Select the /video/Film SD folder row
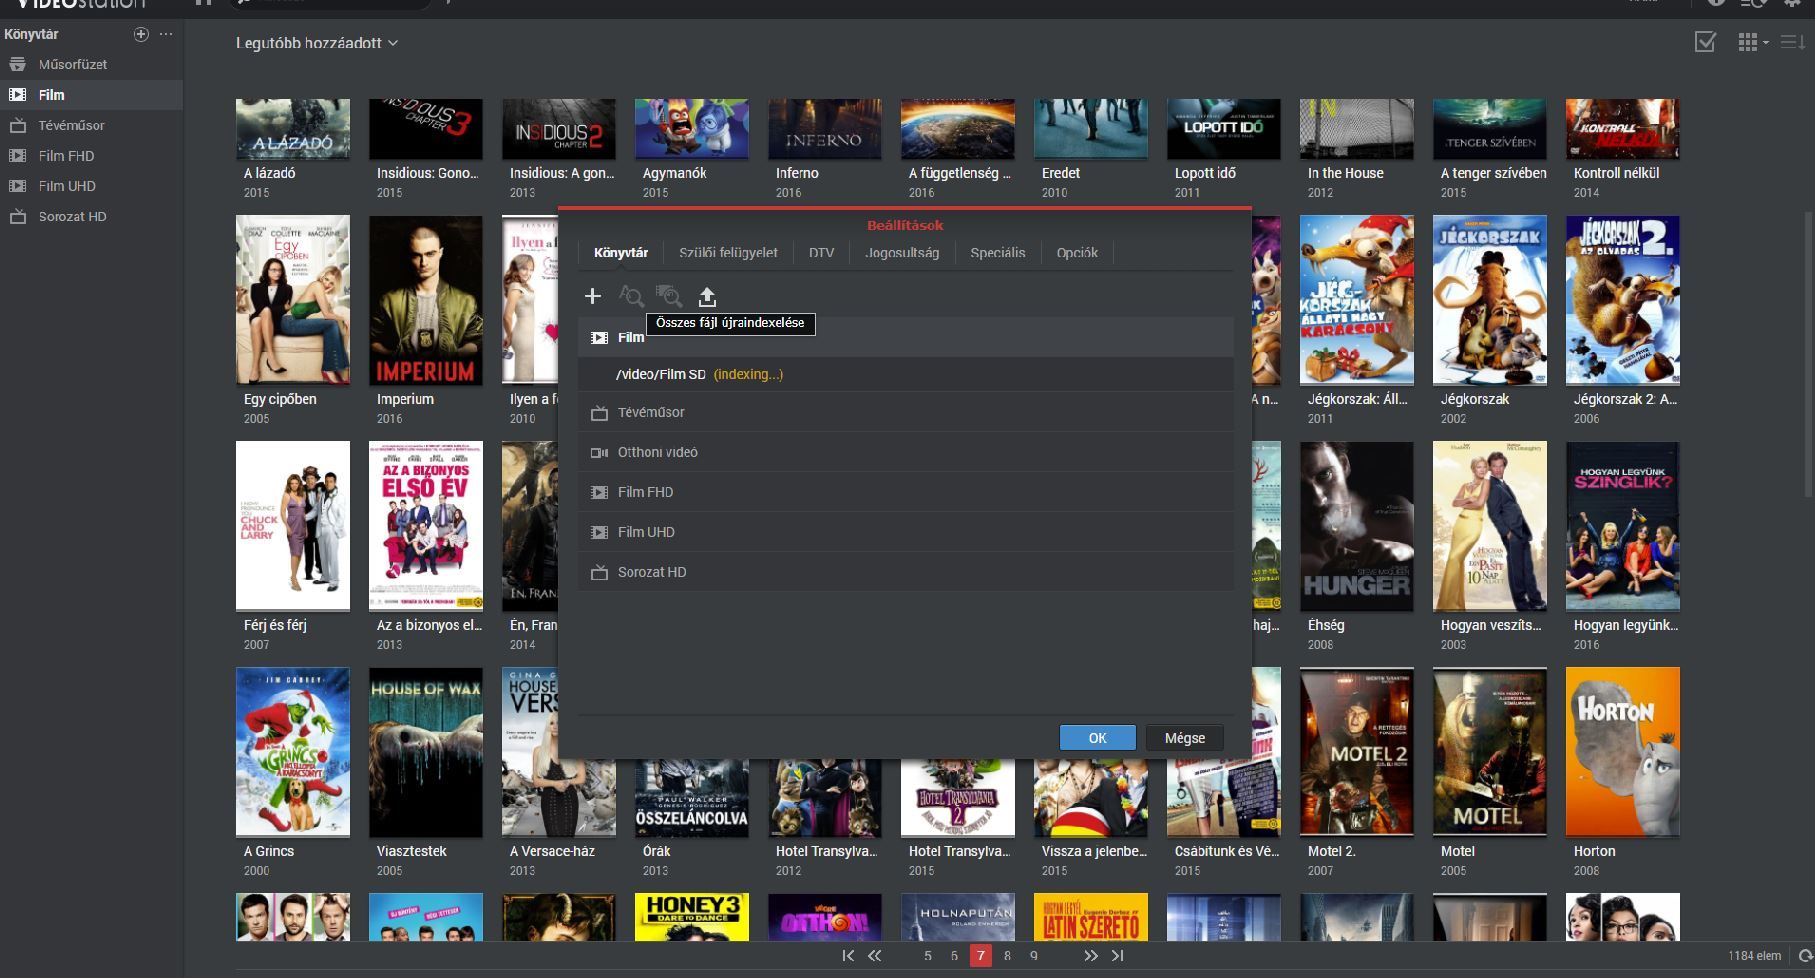The image size is (1815, 978). click(905, 374)
